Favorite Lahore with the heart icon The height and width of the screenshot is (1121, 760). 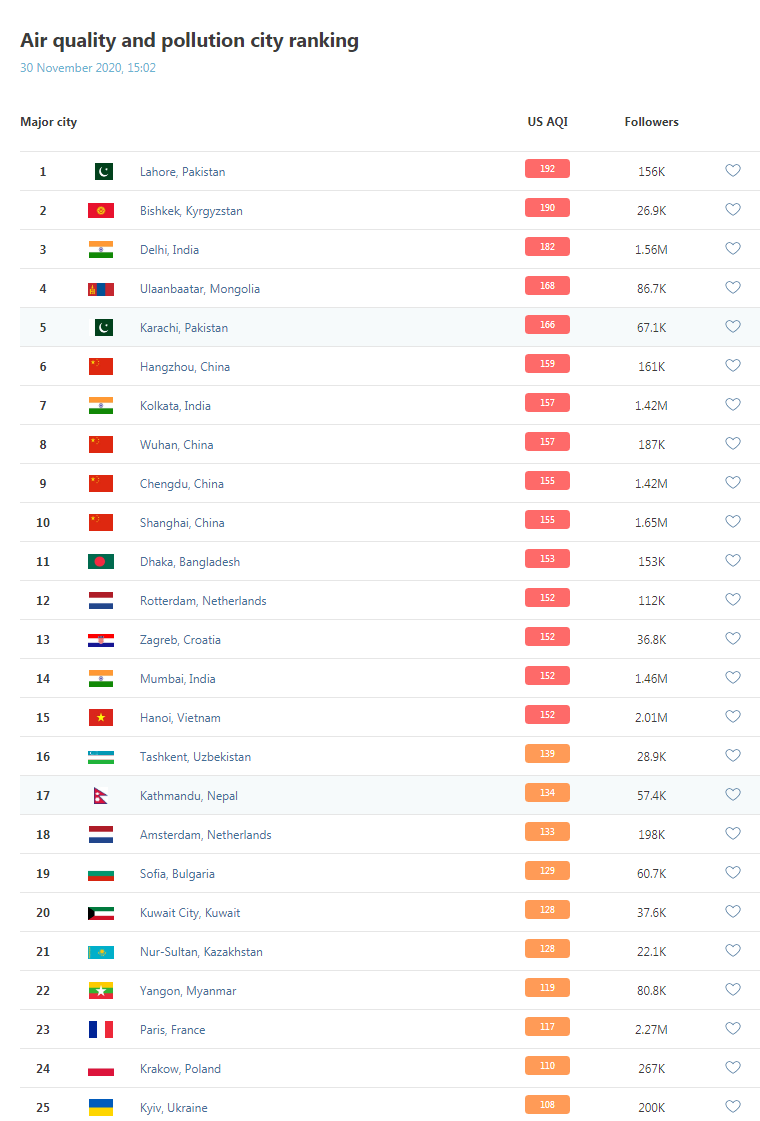pos(733,170)
